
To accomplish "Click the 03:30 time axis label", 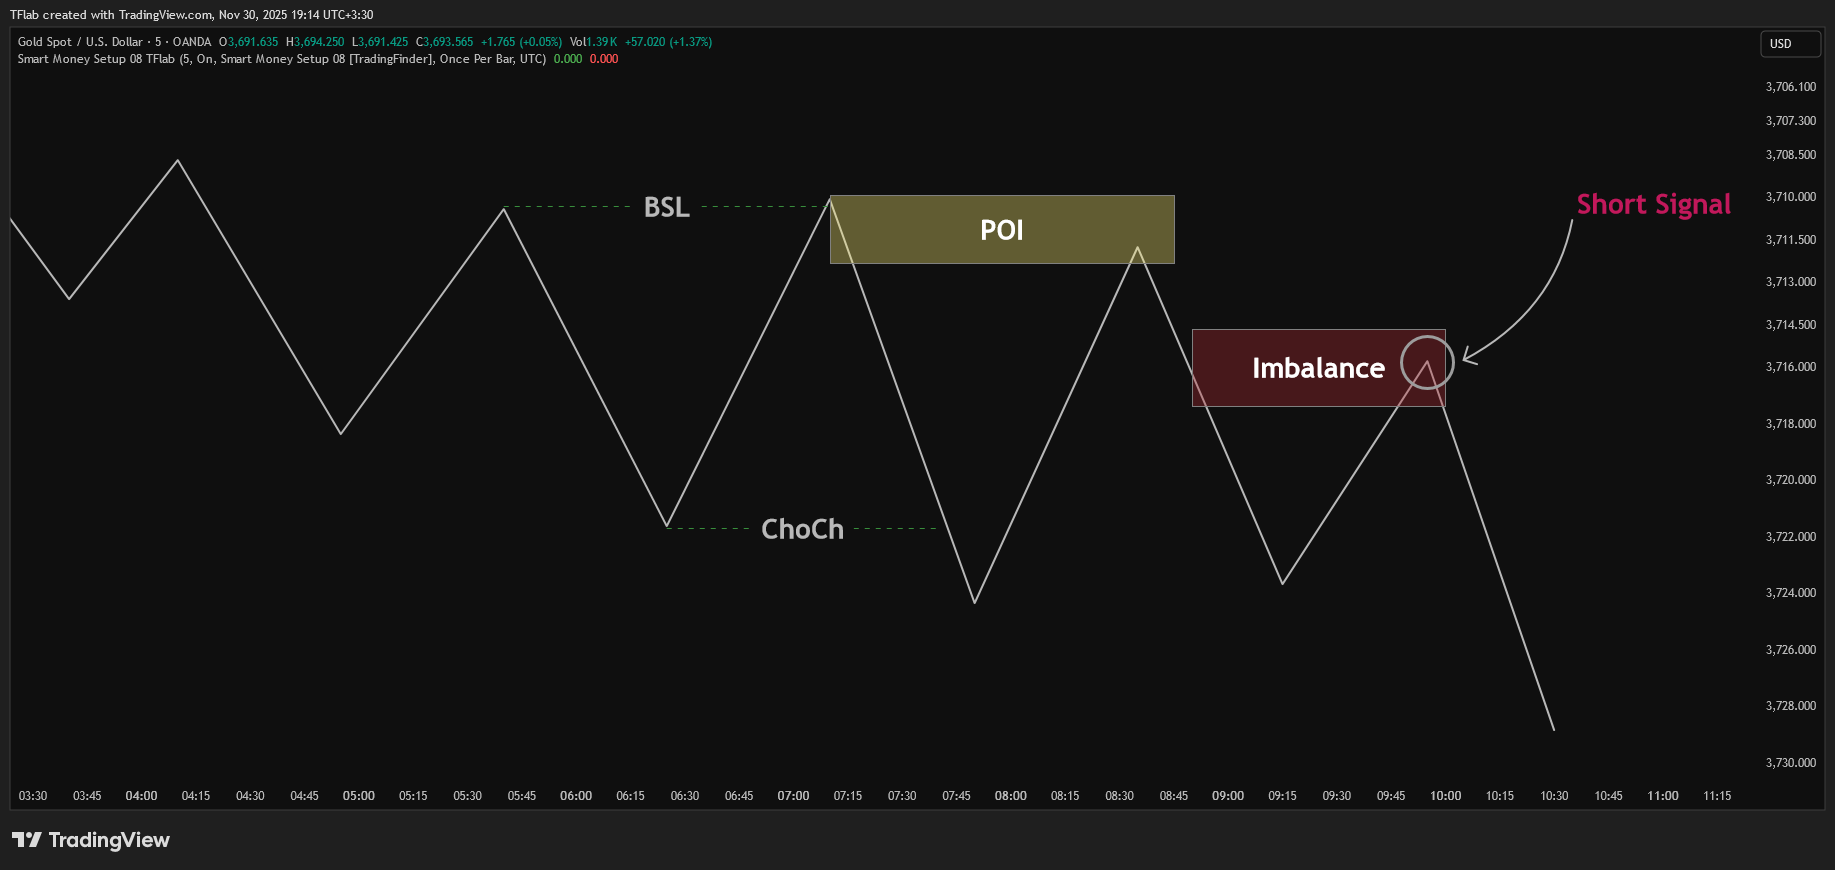I will (33, 796).
